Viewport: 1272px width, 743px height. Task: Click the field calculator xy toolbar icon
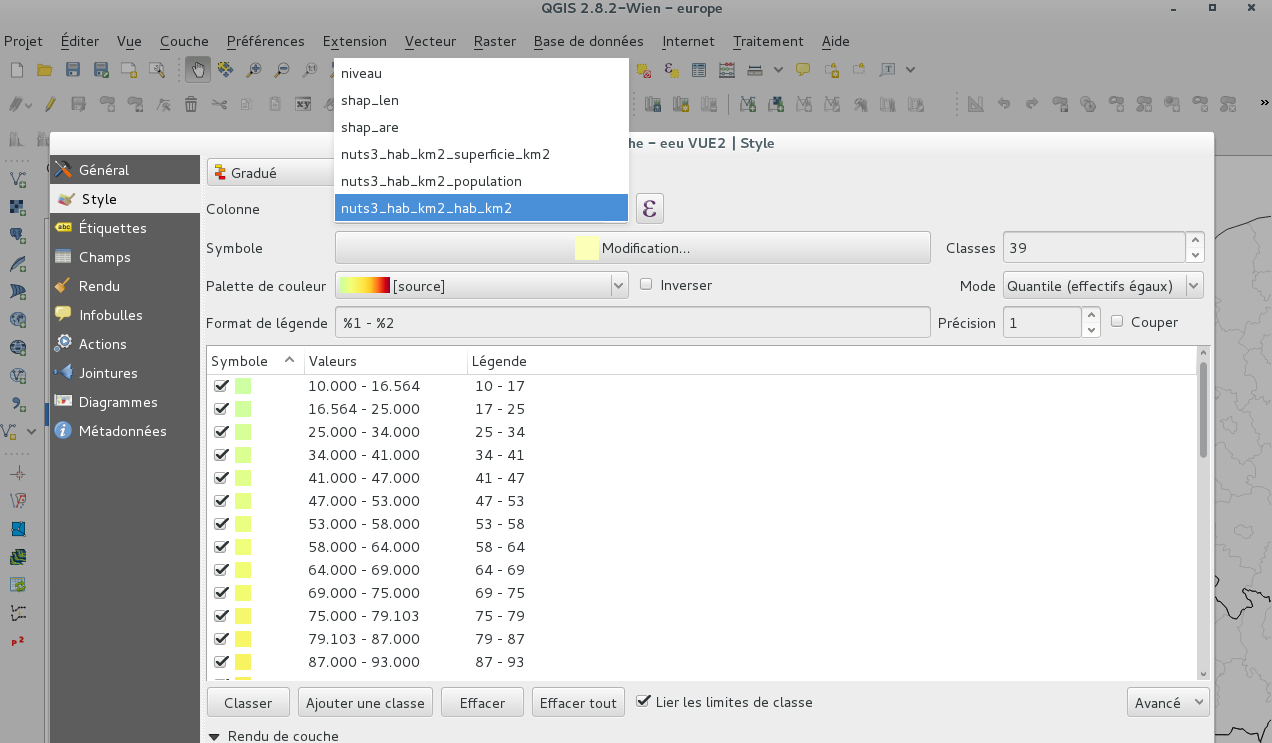click(303, 103)
